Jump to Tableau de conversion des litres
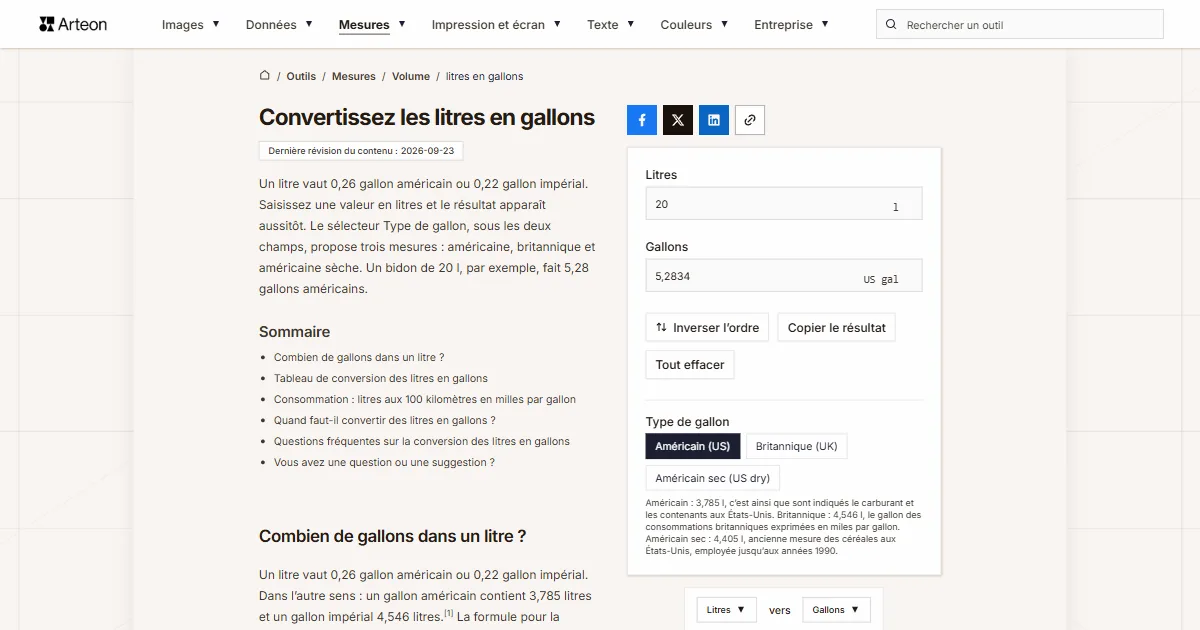The height and width of the screenshot is (630, 1200). click(381, 378)
